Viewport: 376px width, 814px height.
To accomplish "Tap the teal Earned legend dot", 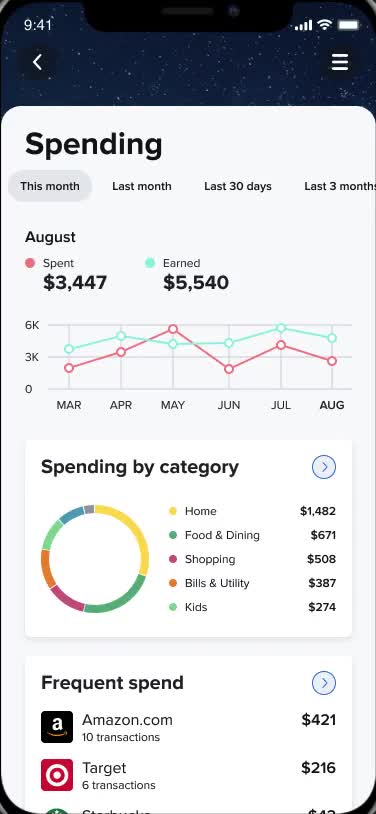I will click(150, 263).
